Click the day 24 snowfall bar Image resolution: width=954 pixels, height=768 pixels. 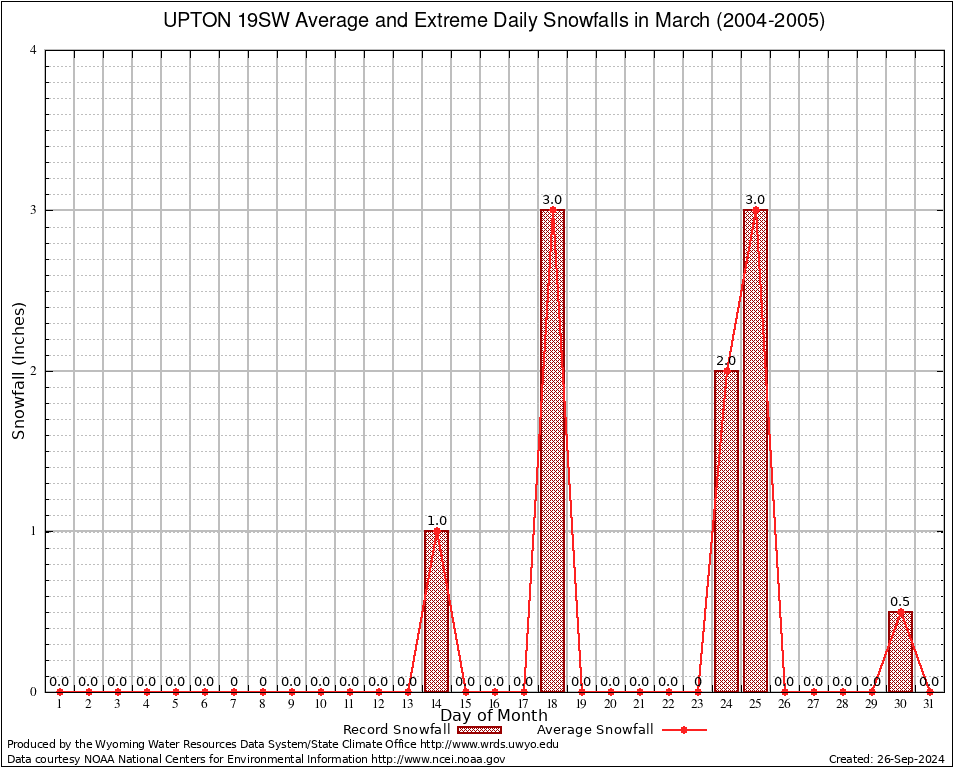[x=726, y=530]
